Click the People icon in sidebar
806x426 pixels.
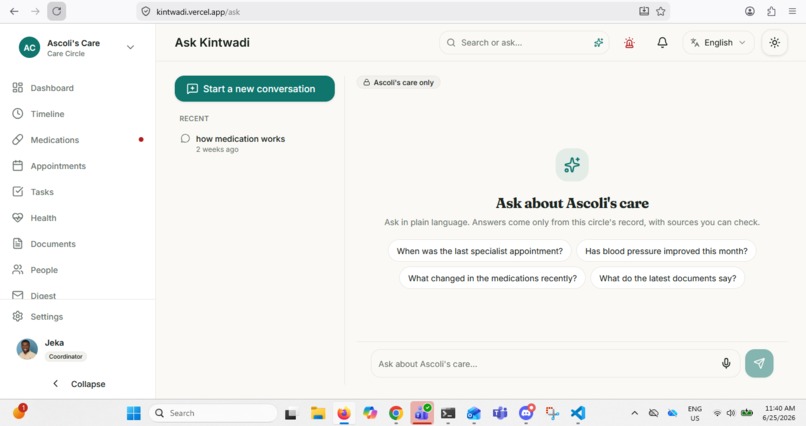point(17,270)
